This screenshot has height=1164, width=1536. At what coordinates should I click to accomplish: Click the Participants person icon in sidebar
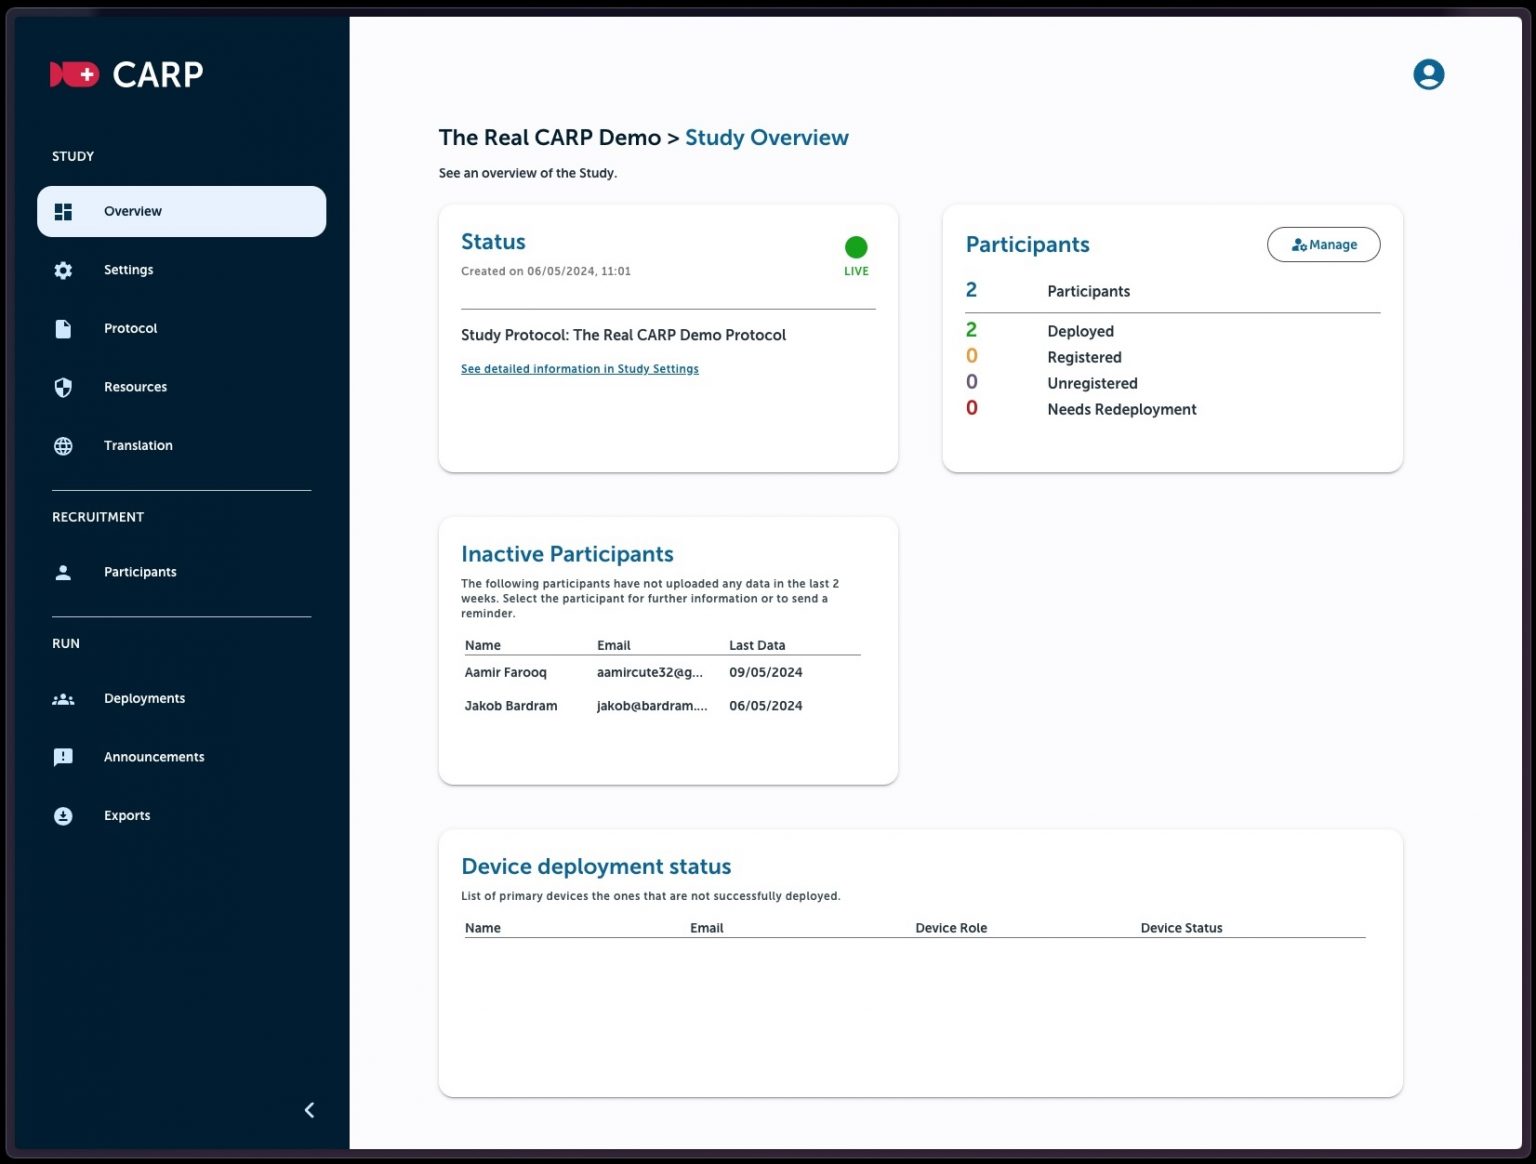click(63, 572)
